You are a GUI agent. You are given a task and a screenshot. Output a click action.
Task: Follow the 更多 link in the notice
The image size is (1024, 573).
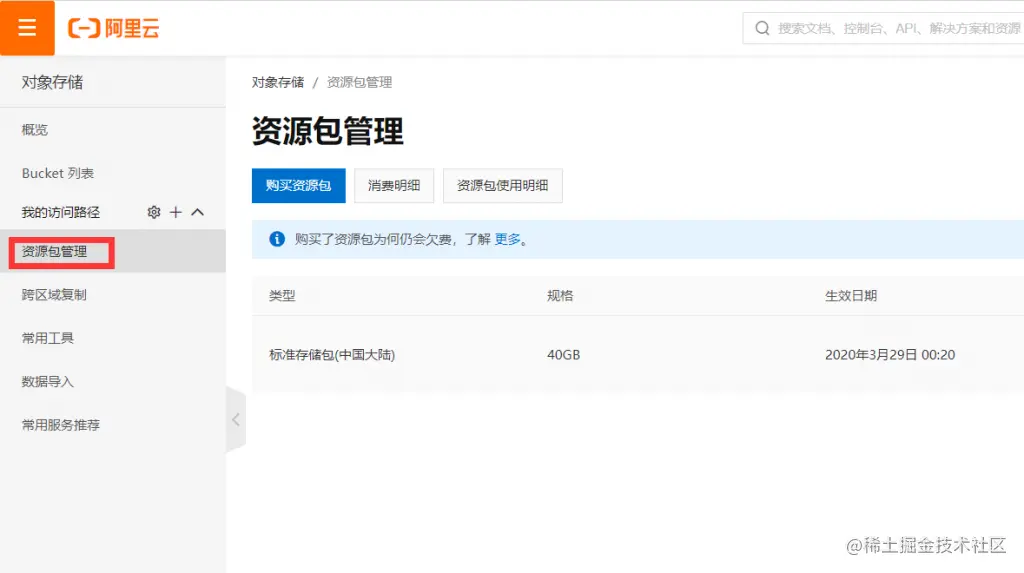tap(507, 239)
